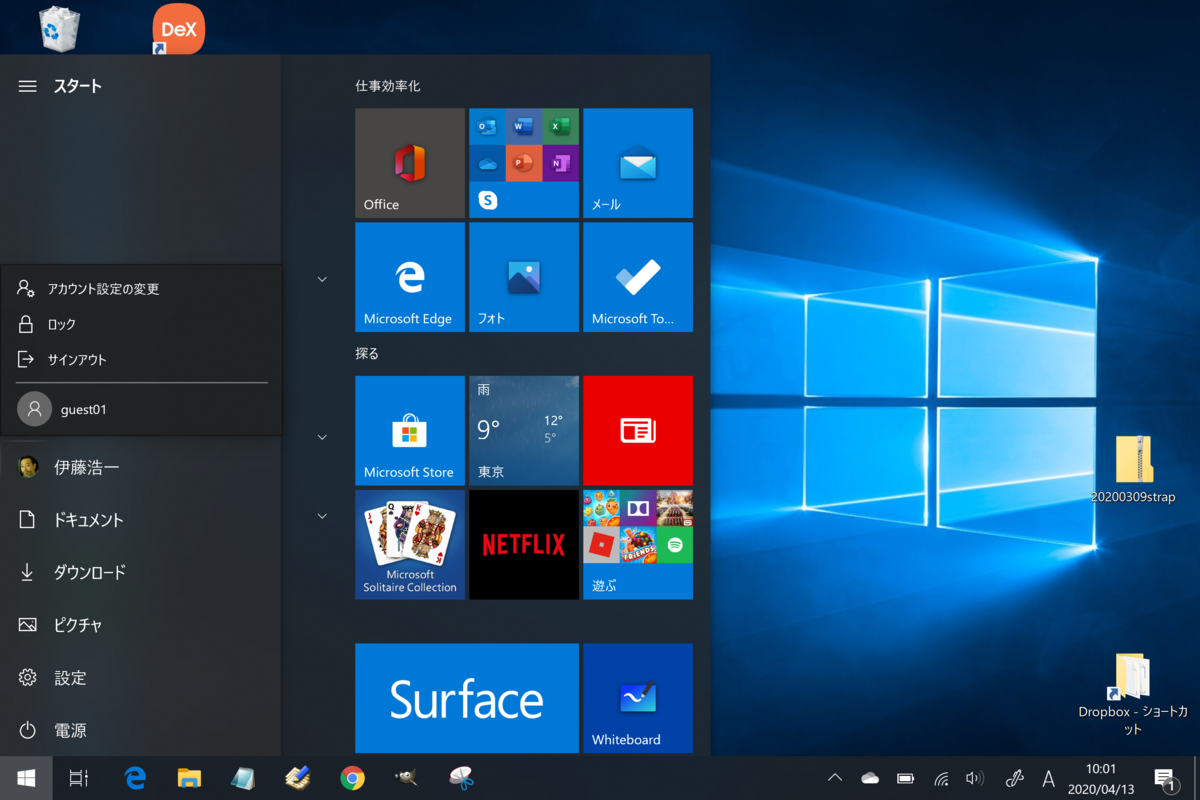The width and height of the screenshot is (1200, 800).
Task: Toggle the IME input mode A indicator
Action: coord(1048,778)
